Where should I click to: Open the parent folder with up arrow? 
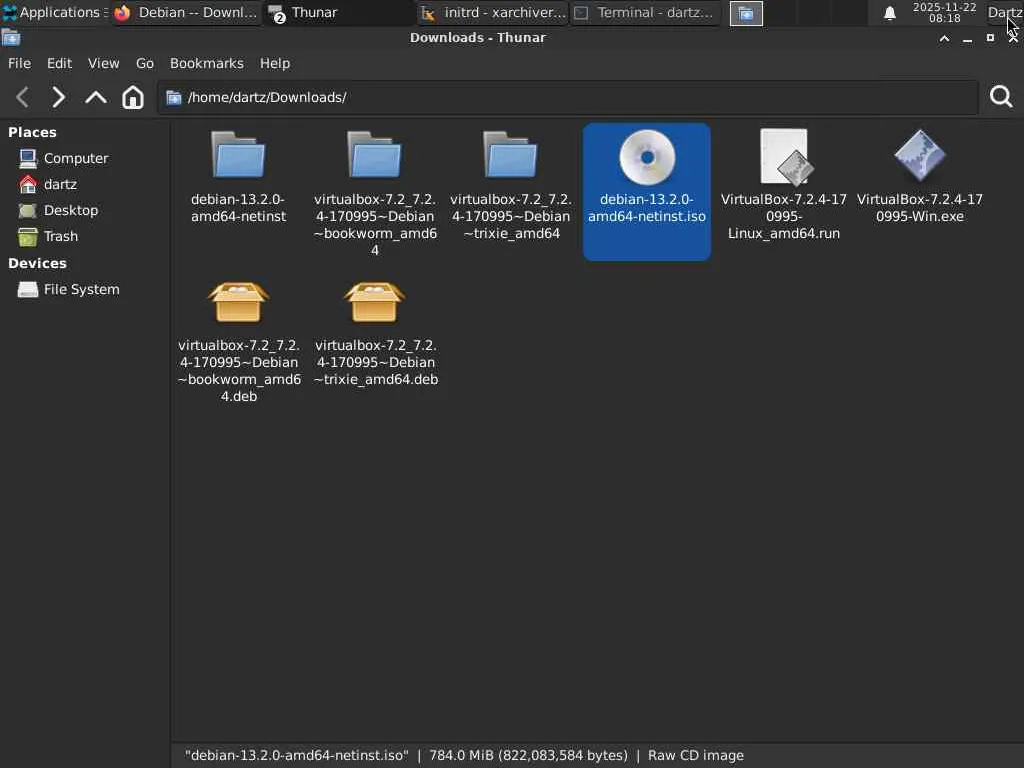pos(96,97)
